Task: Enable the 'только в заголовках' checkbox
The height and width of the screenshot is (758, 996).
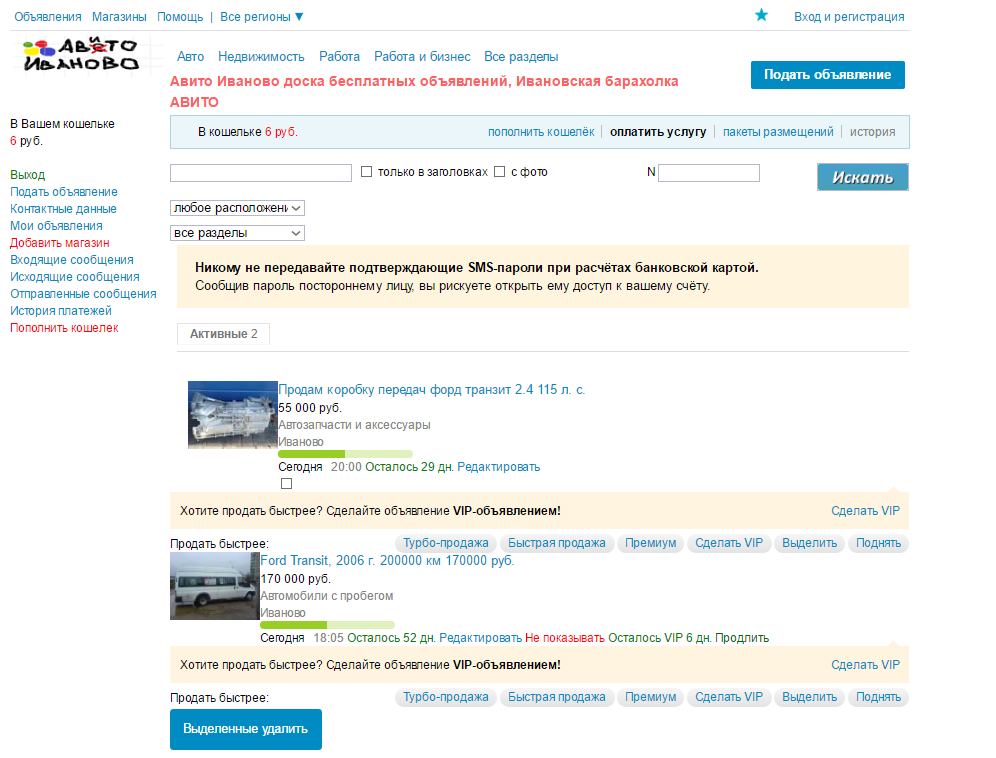Action: pyautogui.click(x=366, y=172)
